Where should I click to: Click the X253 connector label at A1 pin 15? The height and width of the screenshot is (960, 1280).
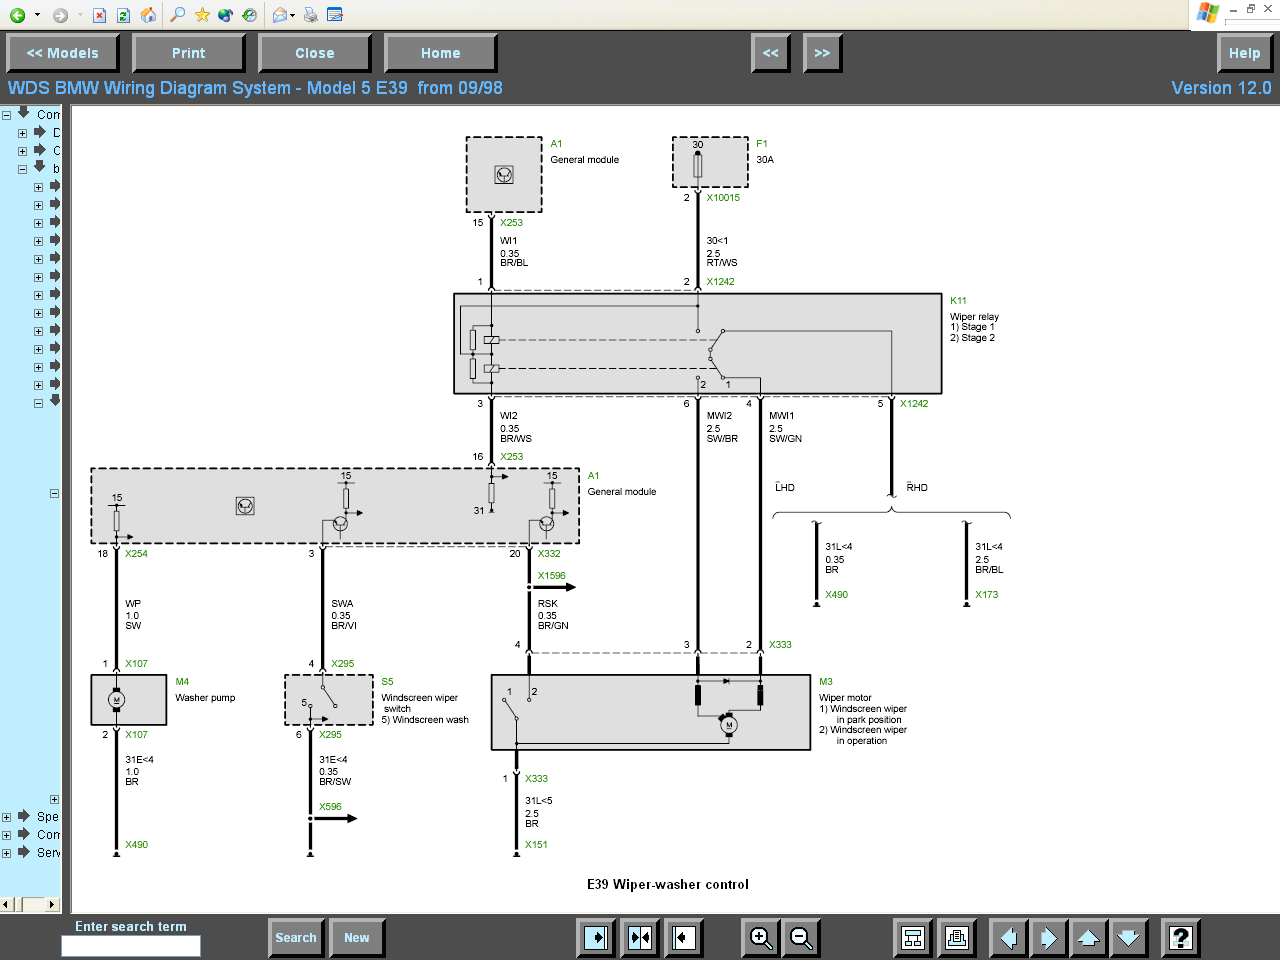tap(511, 223)
